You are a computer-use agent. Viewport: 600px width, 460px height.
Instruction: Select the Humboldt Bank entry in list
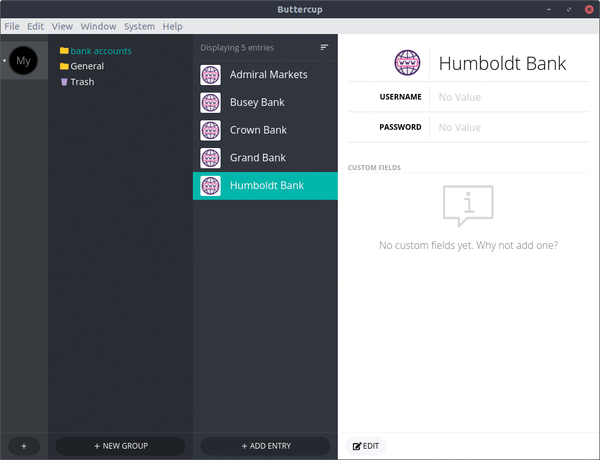tap(265, 186)
